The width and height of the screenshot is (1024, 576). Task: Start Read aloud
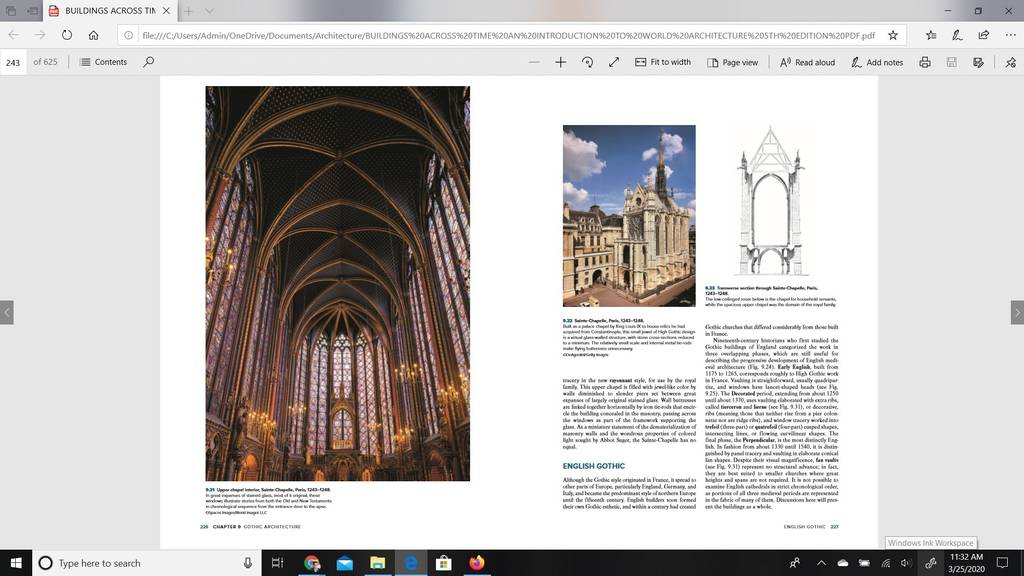coord(807,62)
